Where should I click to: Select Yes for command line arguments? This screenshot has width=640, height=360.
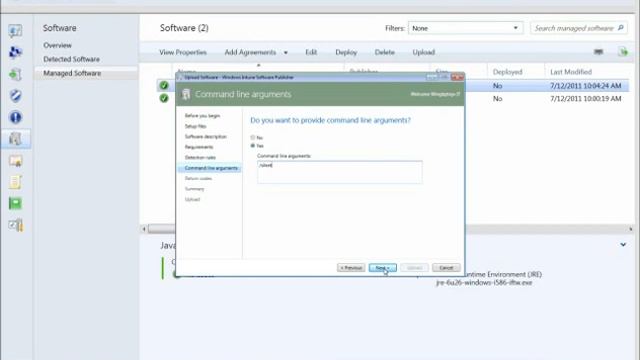tap(253, 146)
